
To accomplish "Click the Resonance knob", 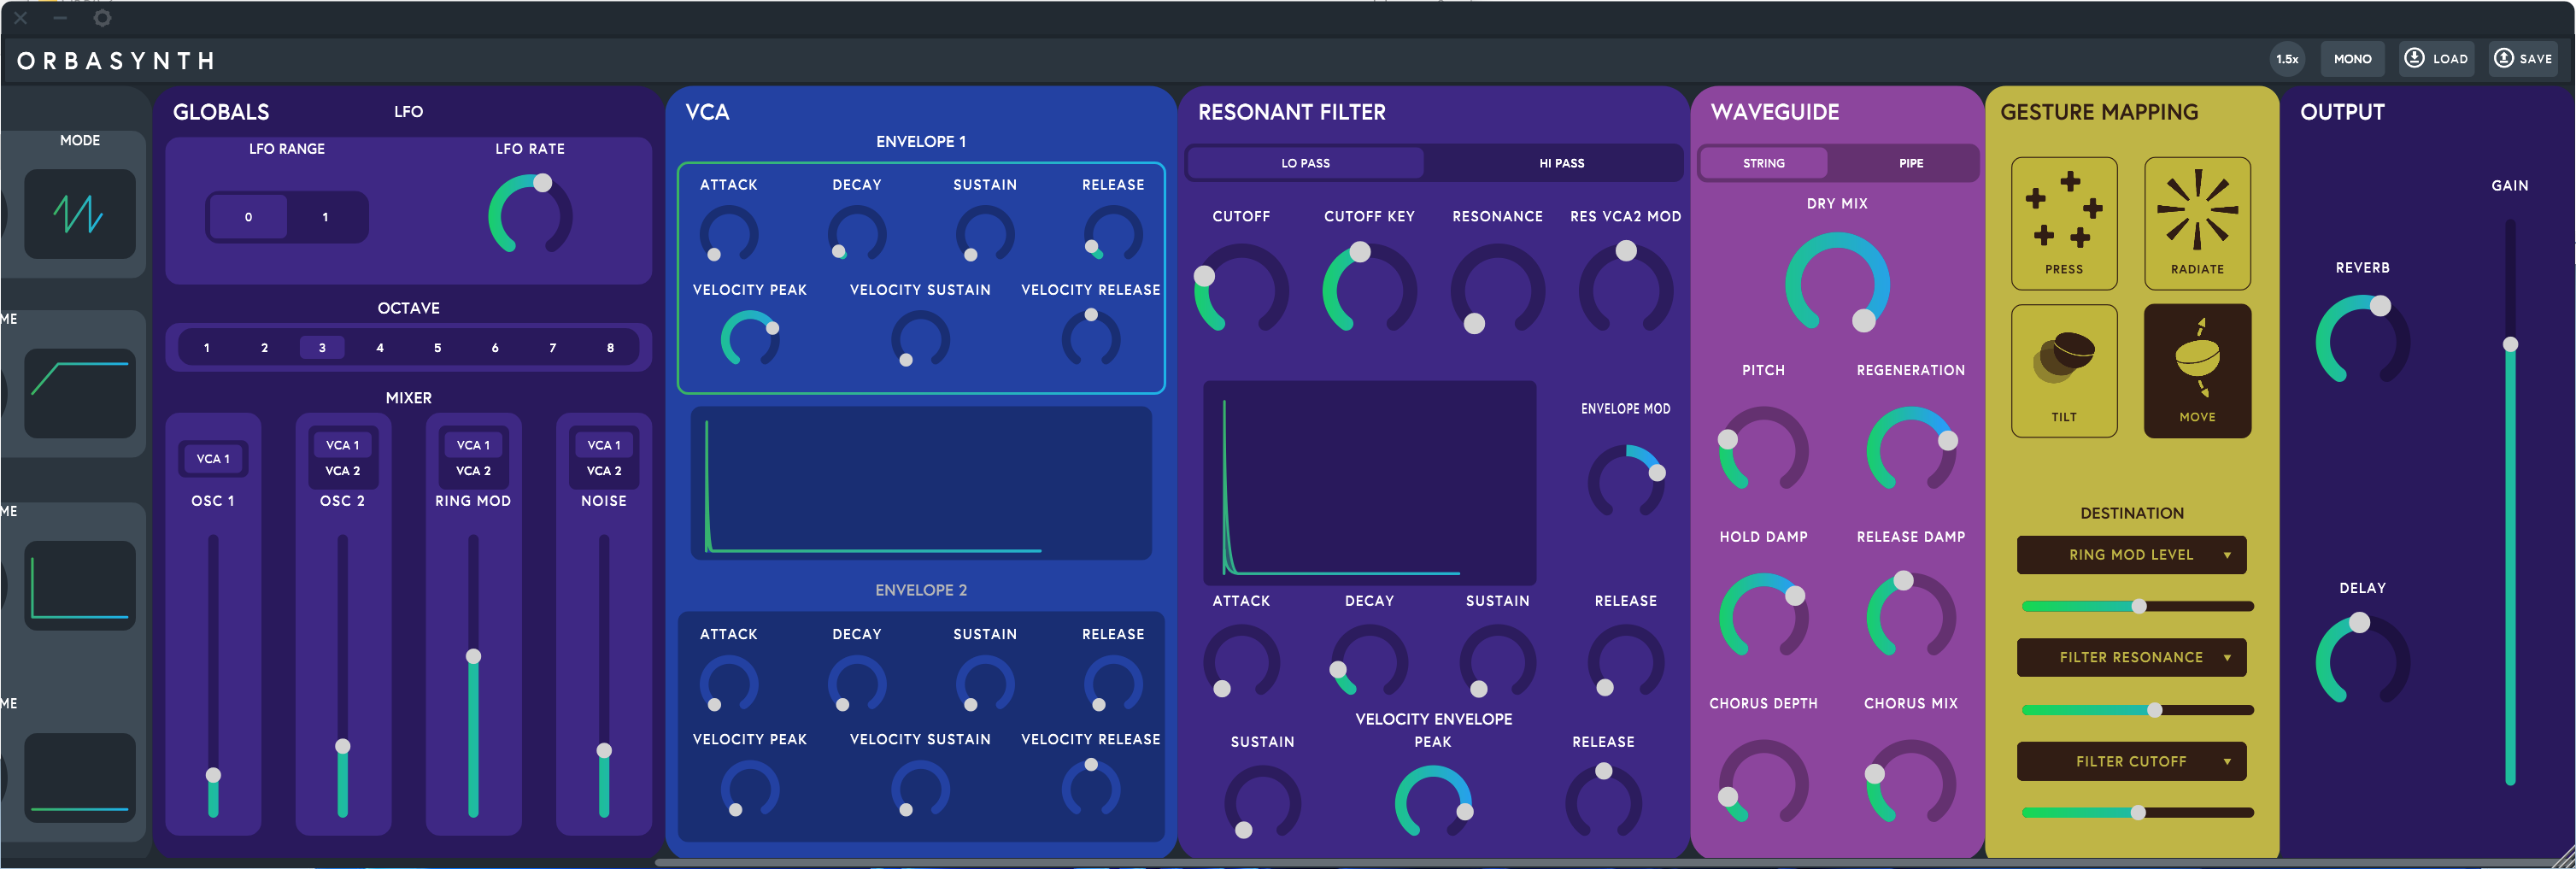I will (1497, 290).
